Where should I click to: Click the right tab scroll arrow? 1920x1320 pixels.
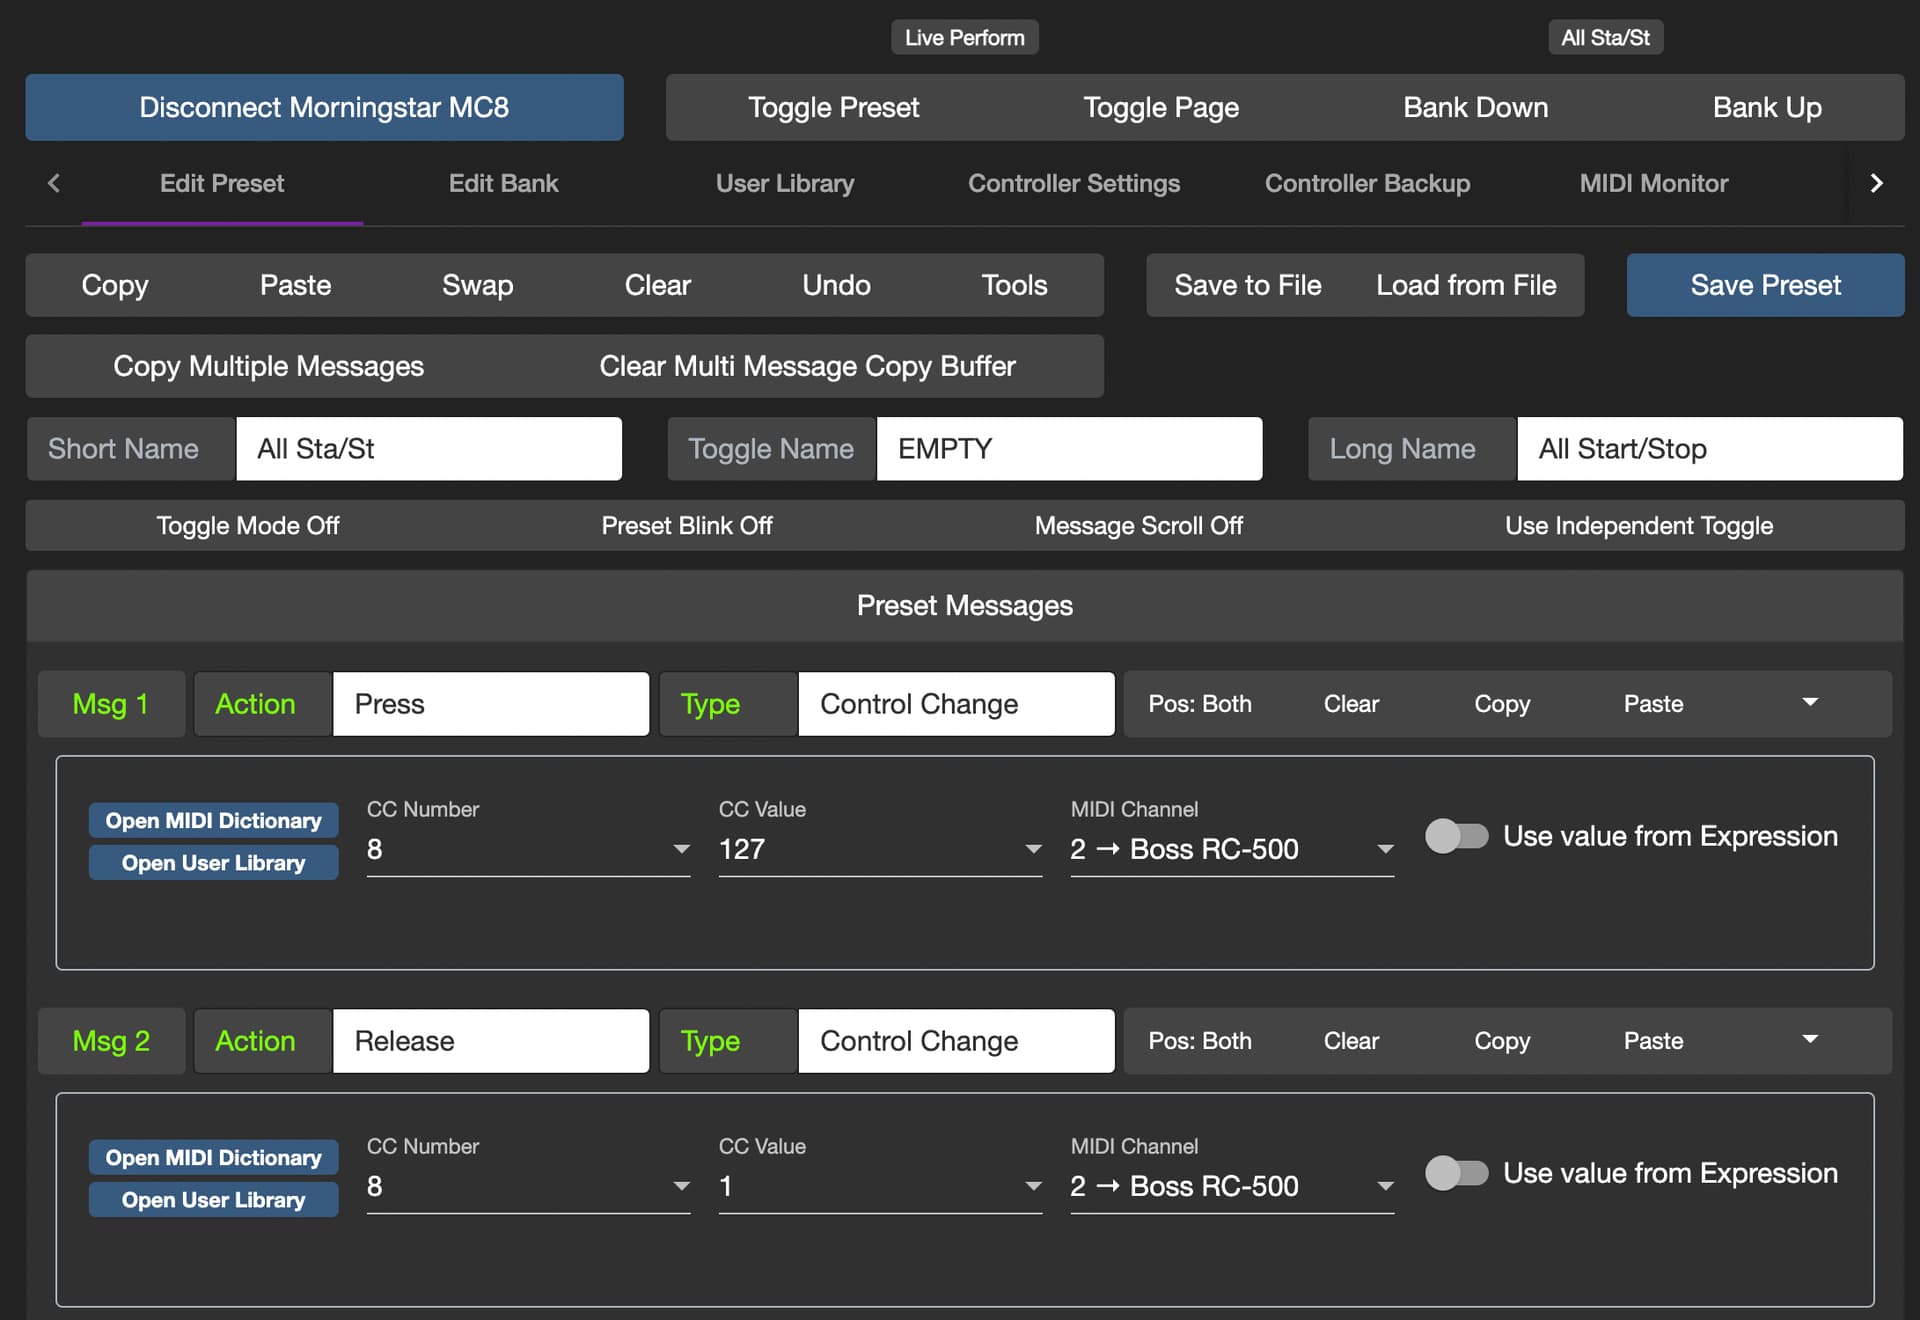(1876, 183)
